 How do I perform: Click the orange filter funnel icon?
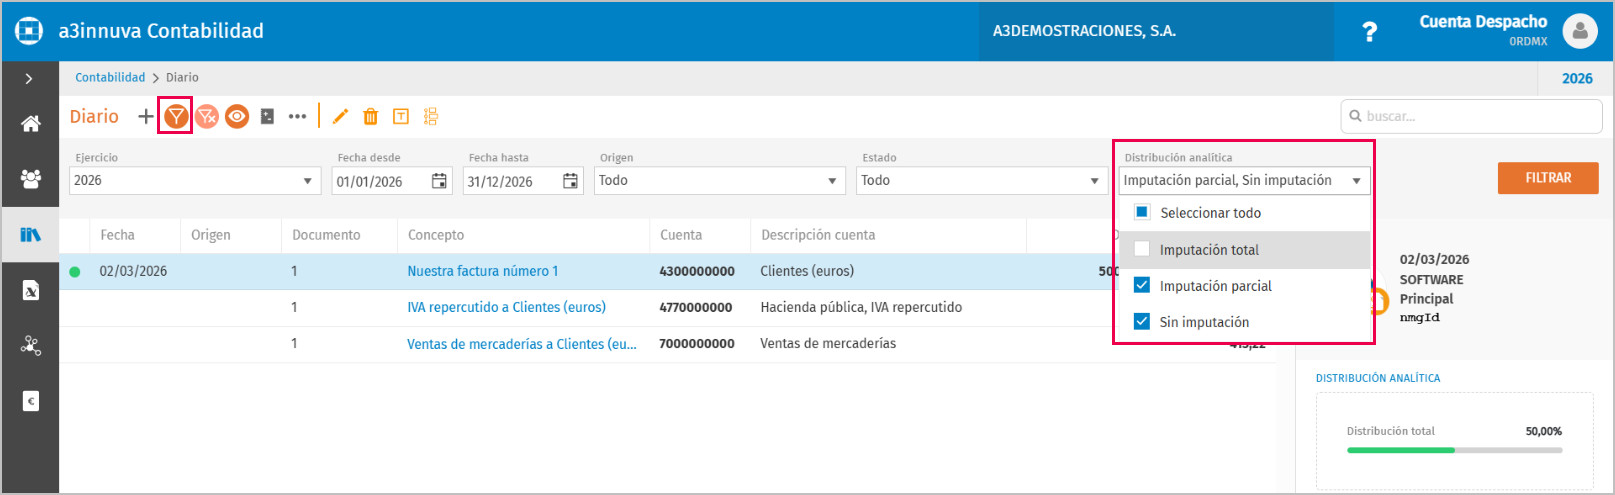[176, 116]
